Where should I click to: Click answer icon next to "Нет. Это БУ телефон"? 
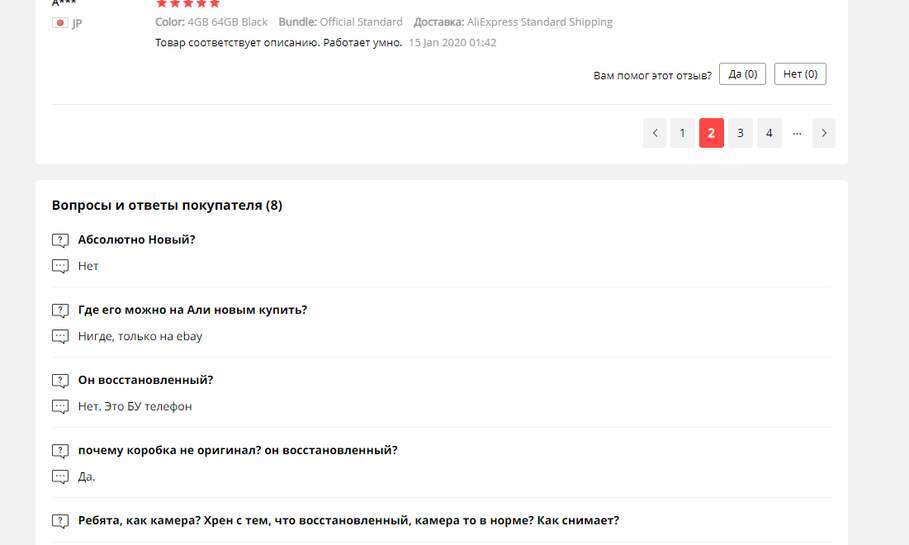tap(60, 406)
